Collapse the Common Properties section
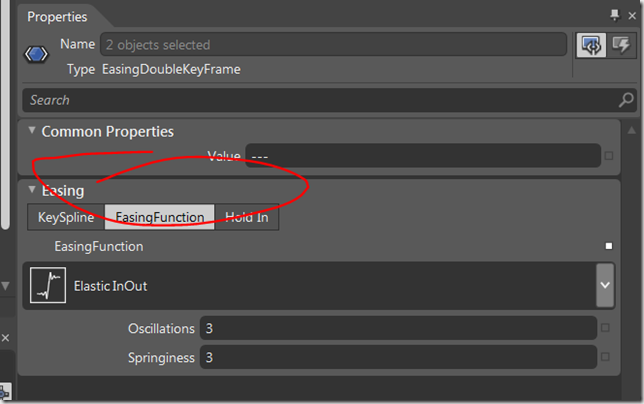The image size is (644, 404). pyautogui.click(x=32, y=130)
